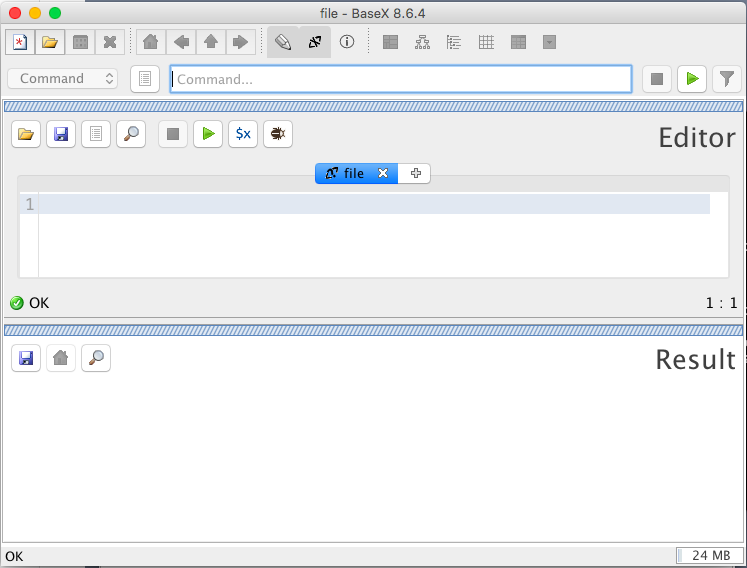Screen dimensions: 747x568
Task: Save the editor file
Action: 61,134
